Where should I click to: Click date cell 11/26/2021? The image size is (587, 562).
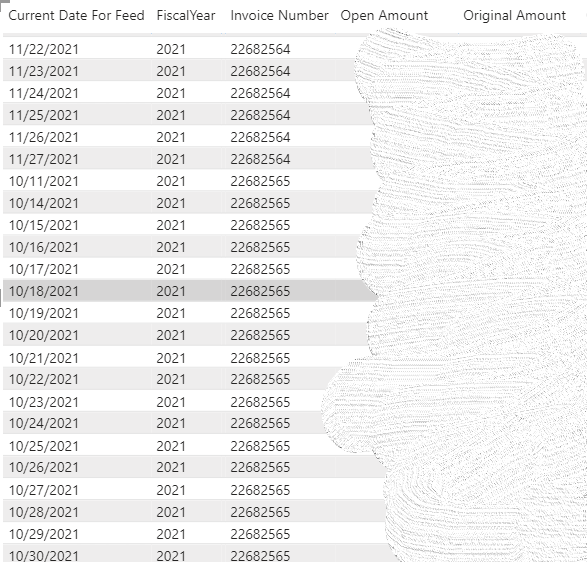44,137
